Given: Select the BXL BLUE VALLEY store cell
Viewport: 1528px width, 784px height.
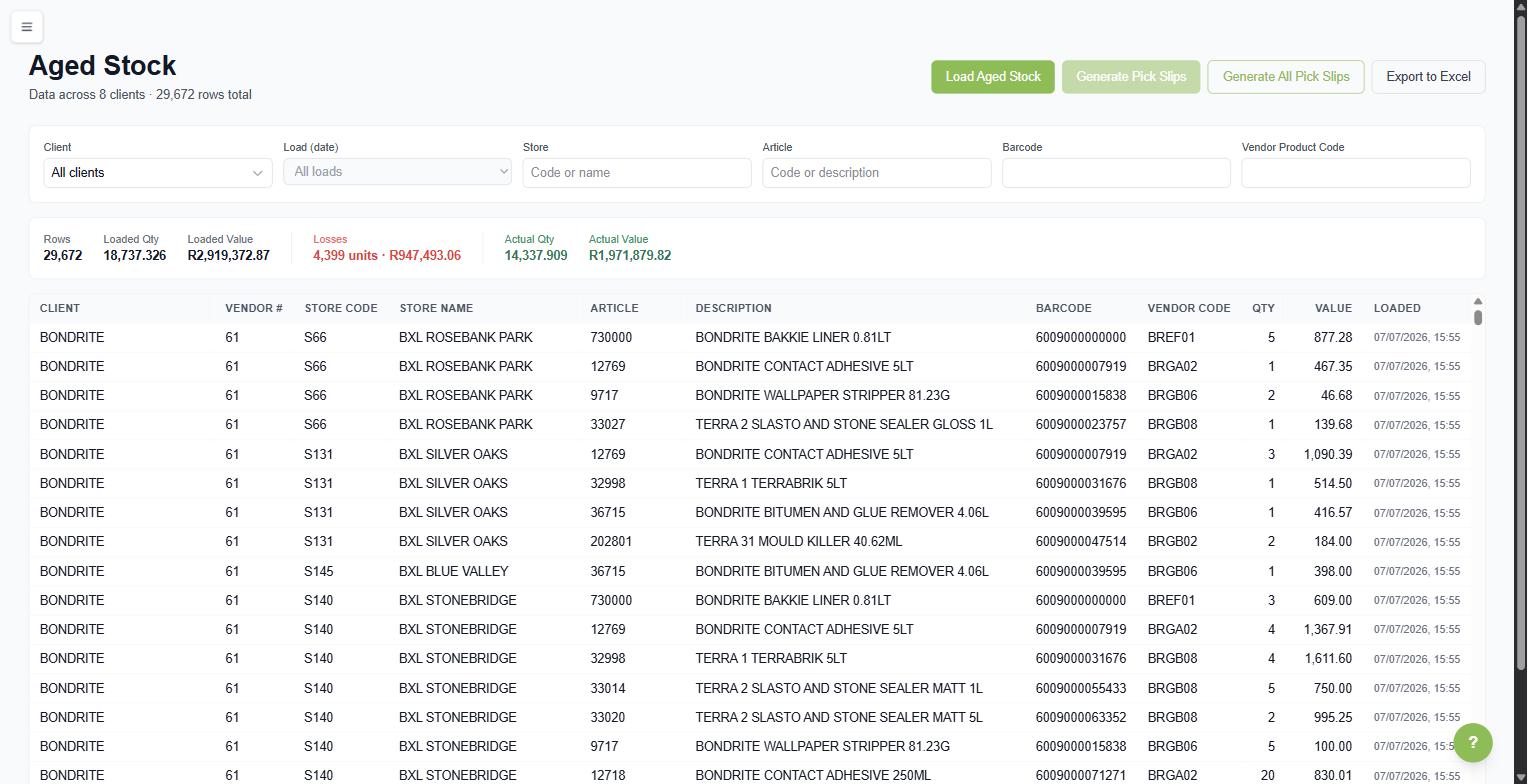Looking at the screenshot, I should (454, 571).
